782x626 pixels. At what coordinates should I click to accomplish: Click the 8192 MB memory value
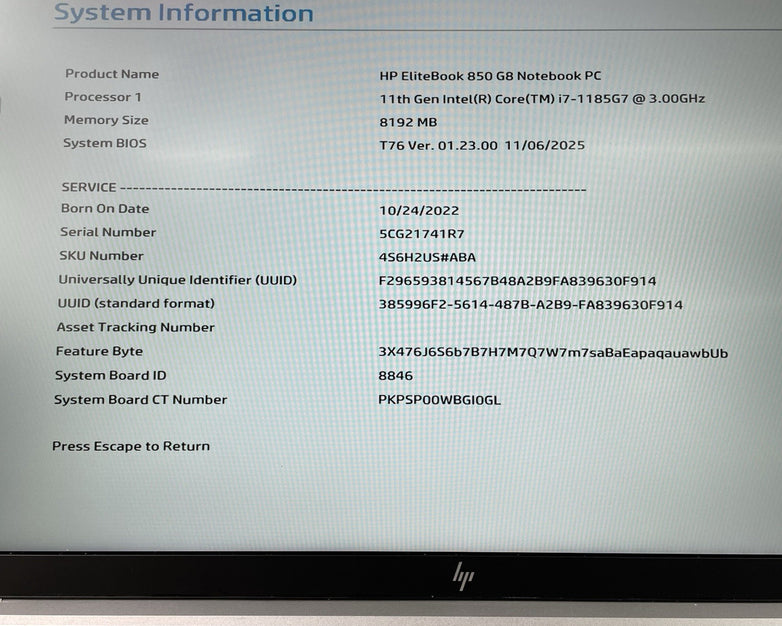click(x=408, y=122)
